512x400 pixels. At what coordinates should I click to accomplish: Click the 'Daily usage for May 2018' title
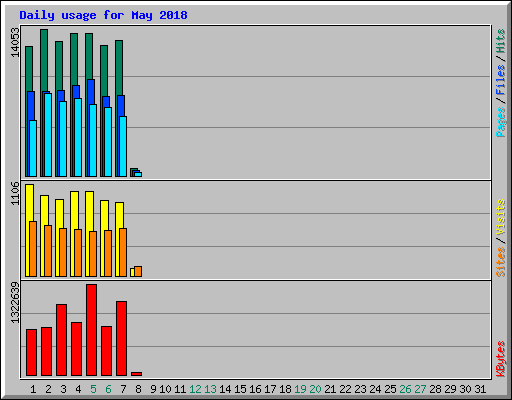point(103,15)
